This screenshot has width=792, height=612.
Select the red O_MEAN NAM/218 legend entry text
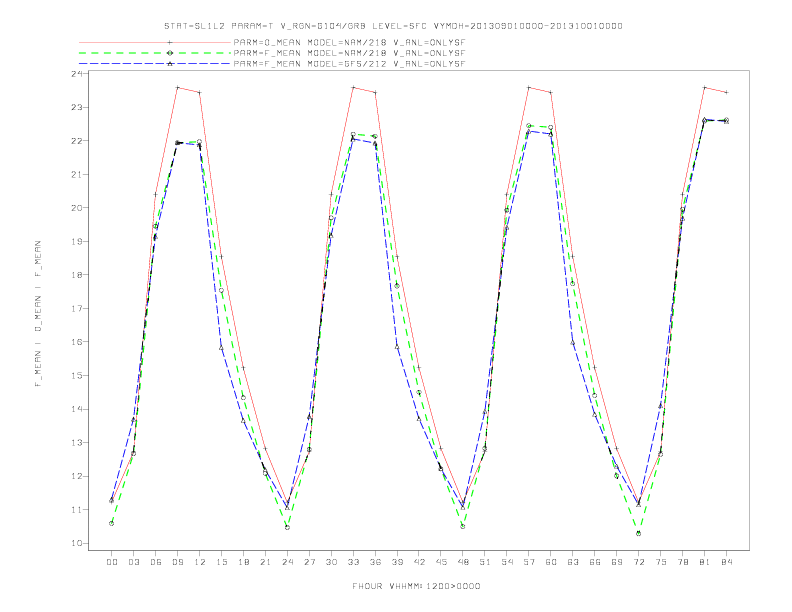coord(349,43)
